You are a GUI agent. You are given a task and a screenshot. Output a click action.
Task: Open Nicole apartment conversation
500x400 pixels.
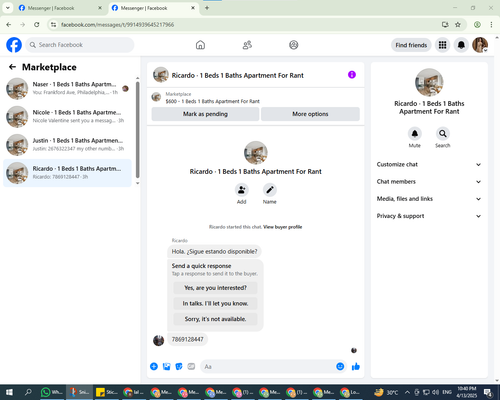[x=67, y=117]
